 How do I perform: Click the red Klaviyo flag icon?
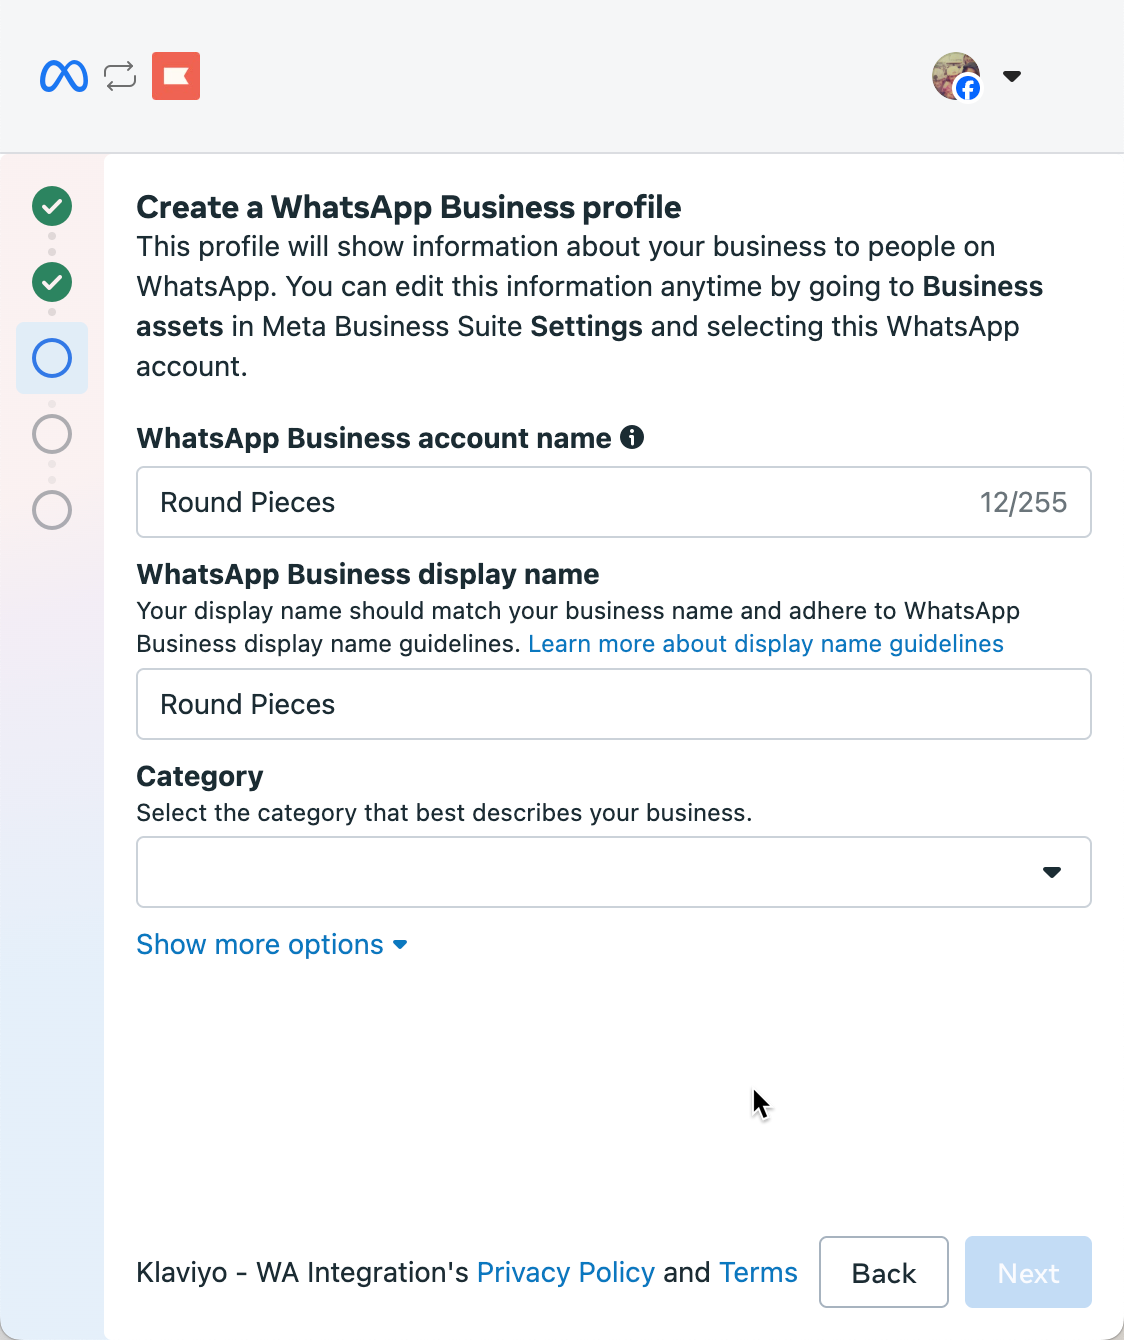176,76
